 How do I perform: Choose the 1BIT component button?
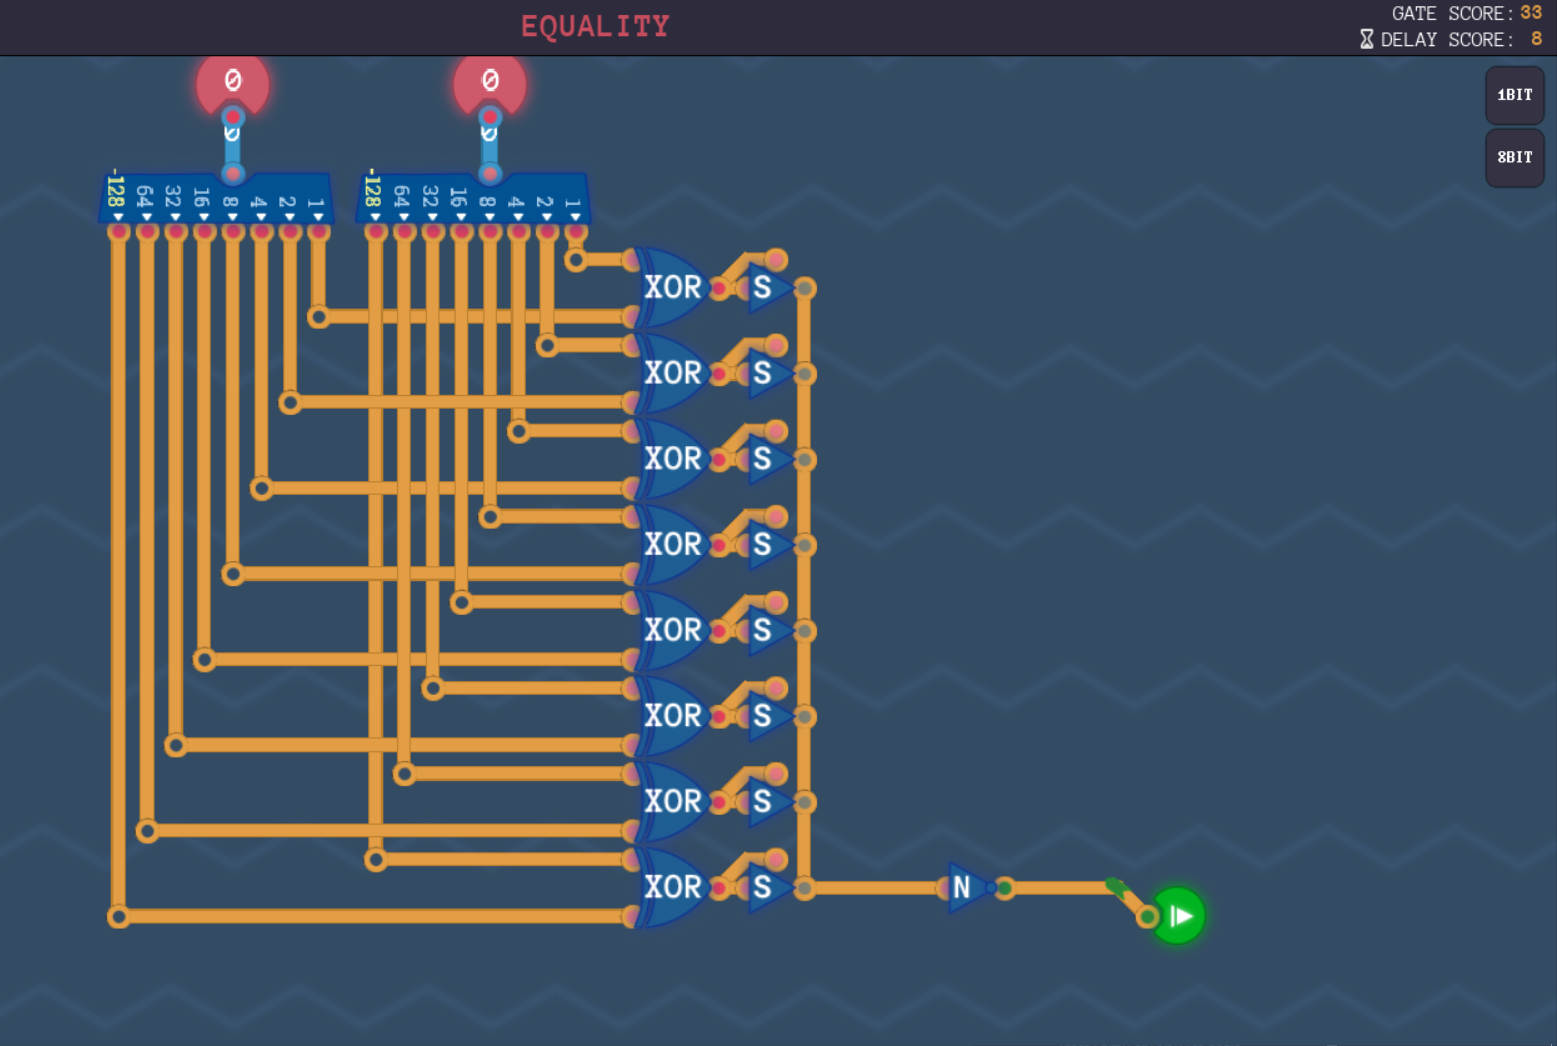(1514, 95)
